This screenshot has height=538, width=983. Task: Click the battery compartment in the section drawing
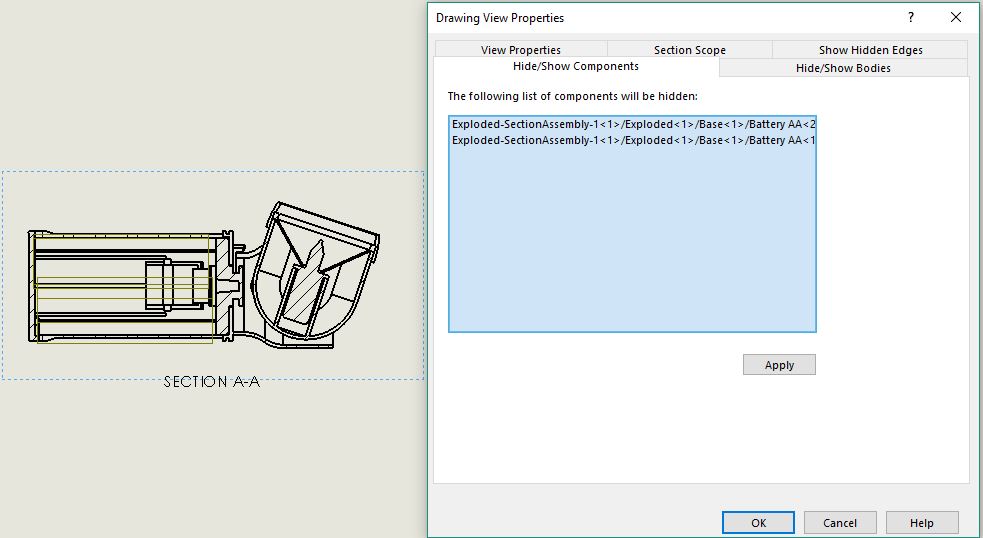(x=120, y=285)
